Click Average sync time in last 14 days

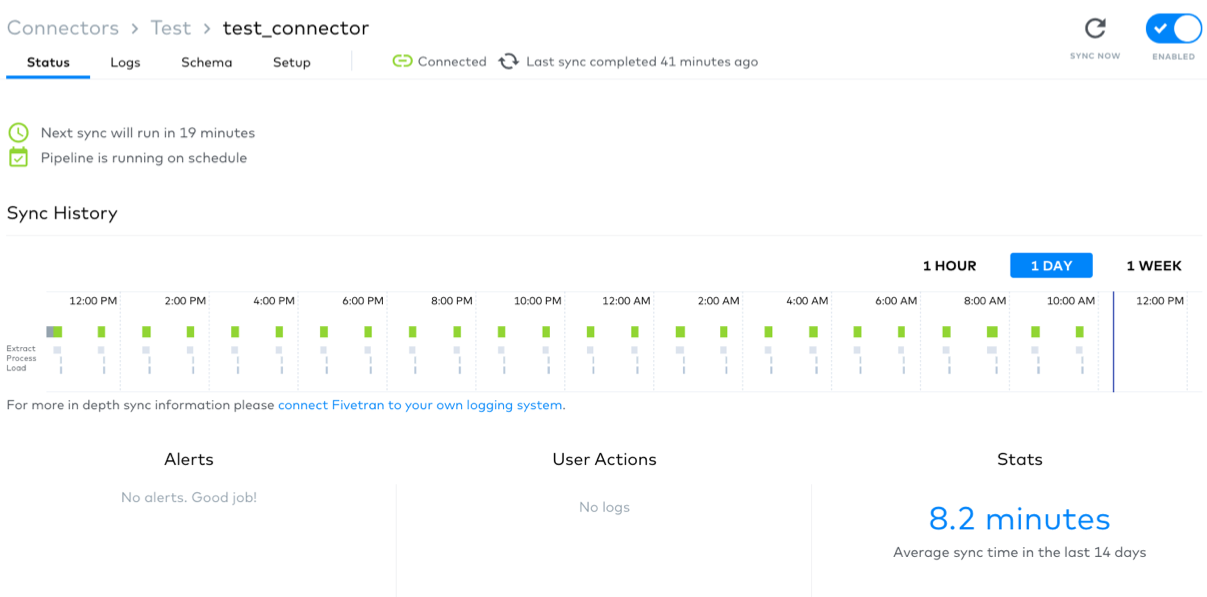pos(1020,552)
